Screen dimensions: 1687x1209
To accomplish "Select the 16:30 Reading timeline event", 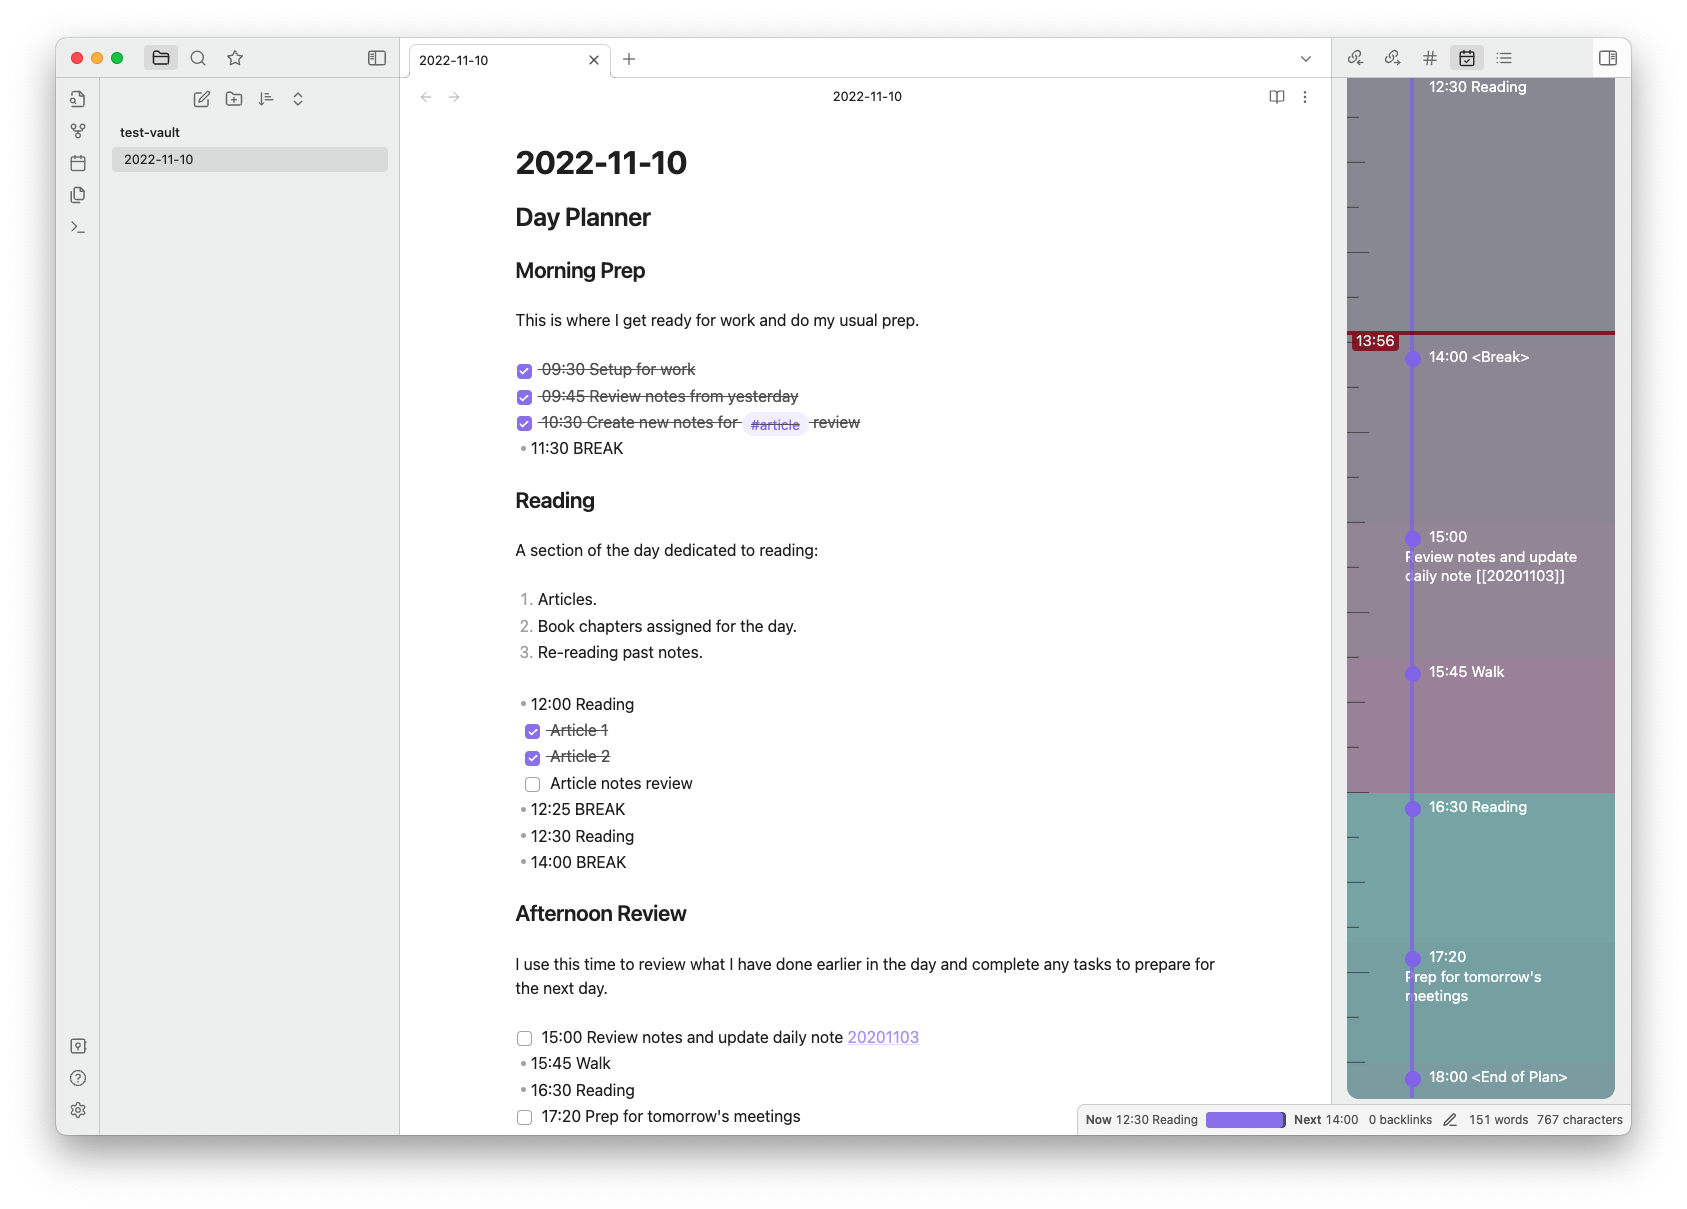I will [1480, 868].
